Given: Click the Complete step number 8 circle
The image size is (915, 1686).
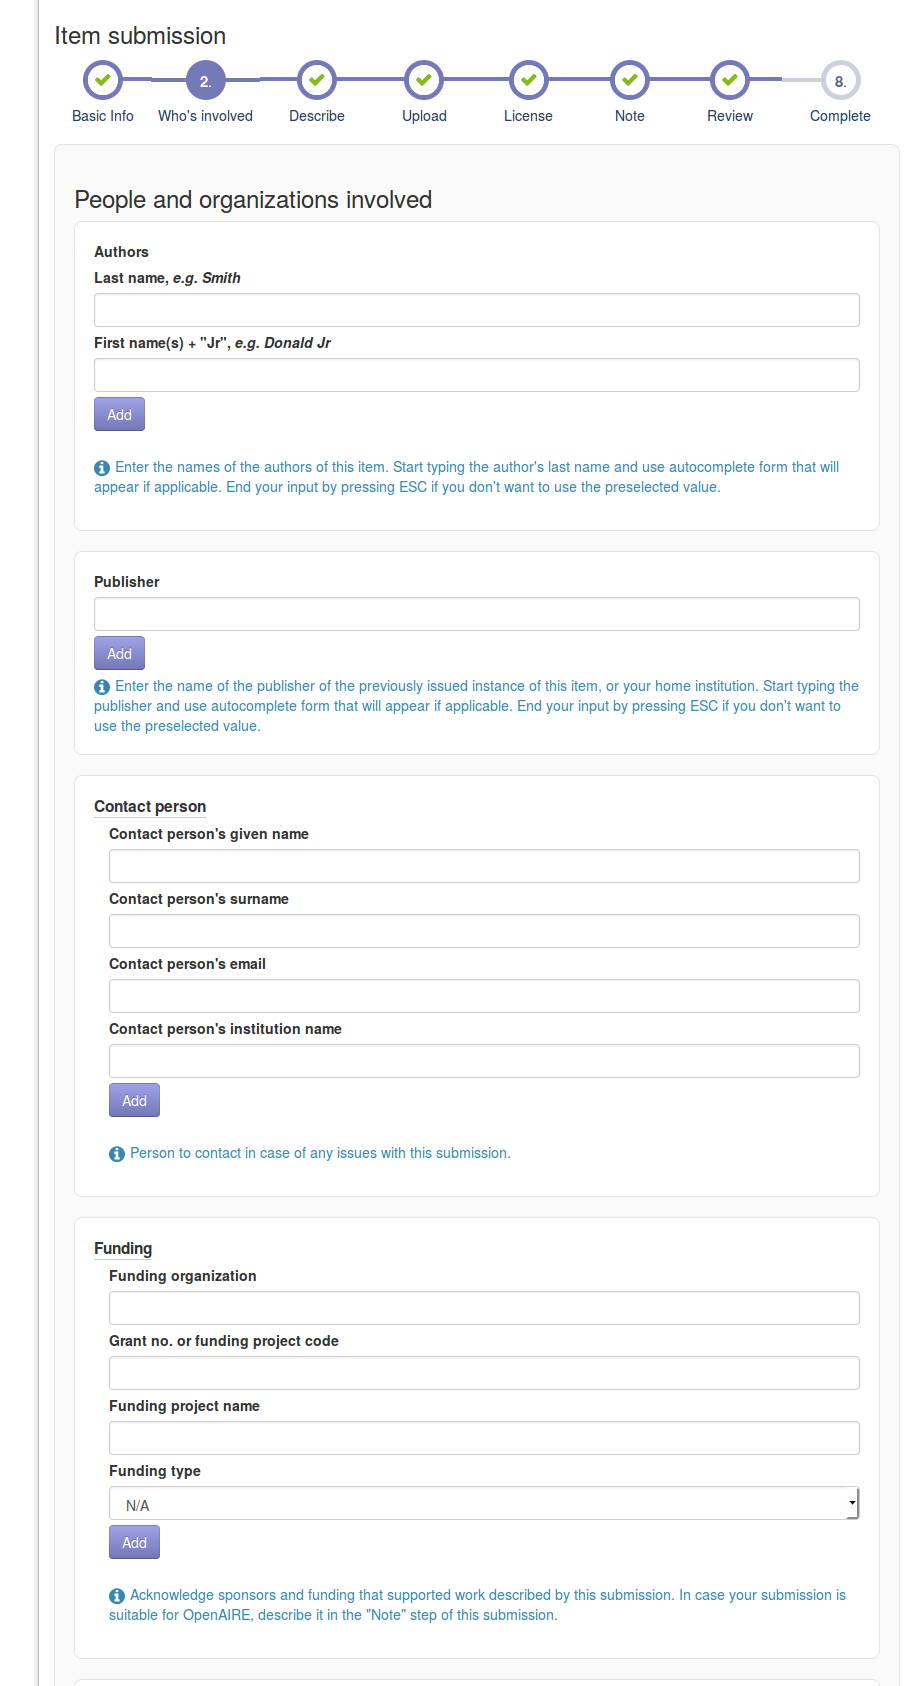Looking at the screenshot, I should pos(840,81).
